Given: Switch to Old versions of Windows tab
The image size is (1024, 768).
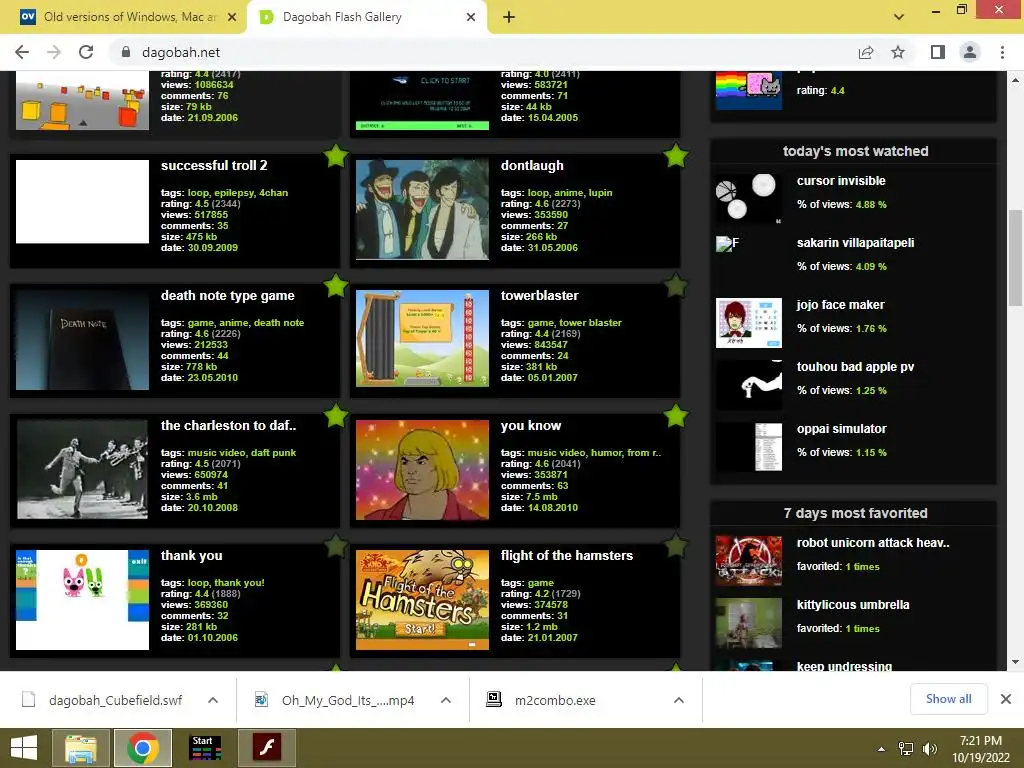Looking at the screenshot, I should click(123, 18).
